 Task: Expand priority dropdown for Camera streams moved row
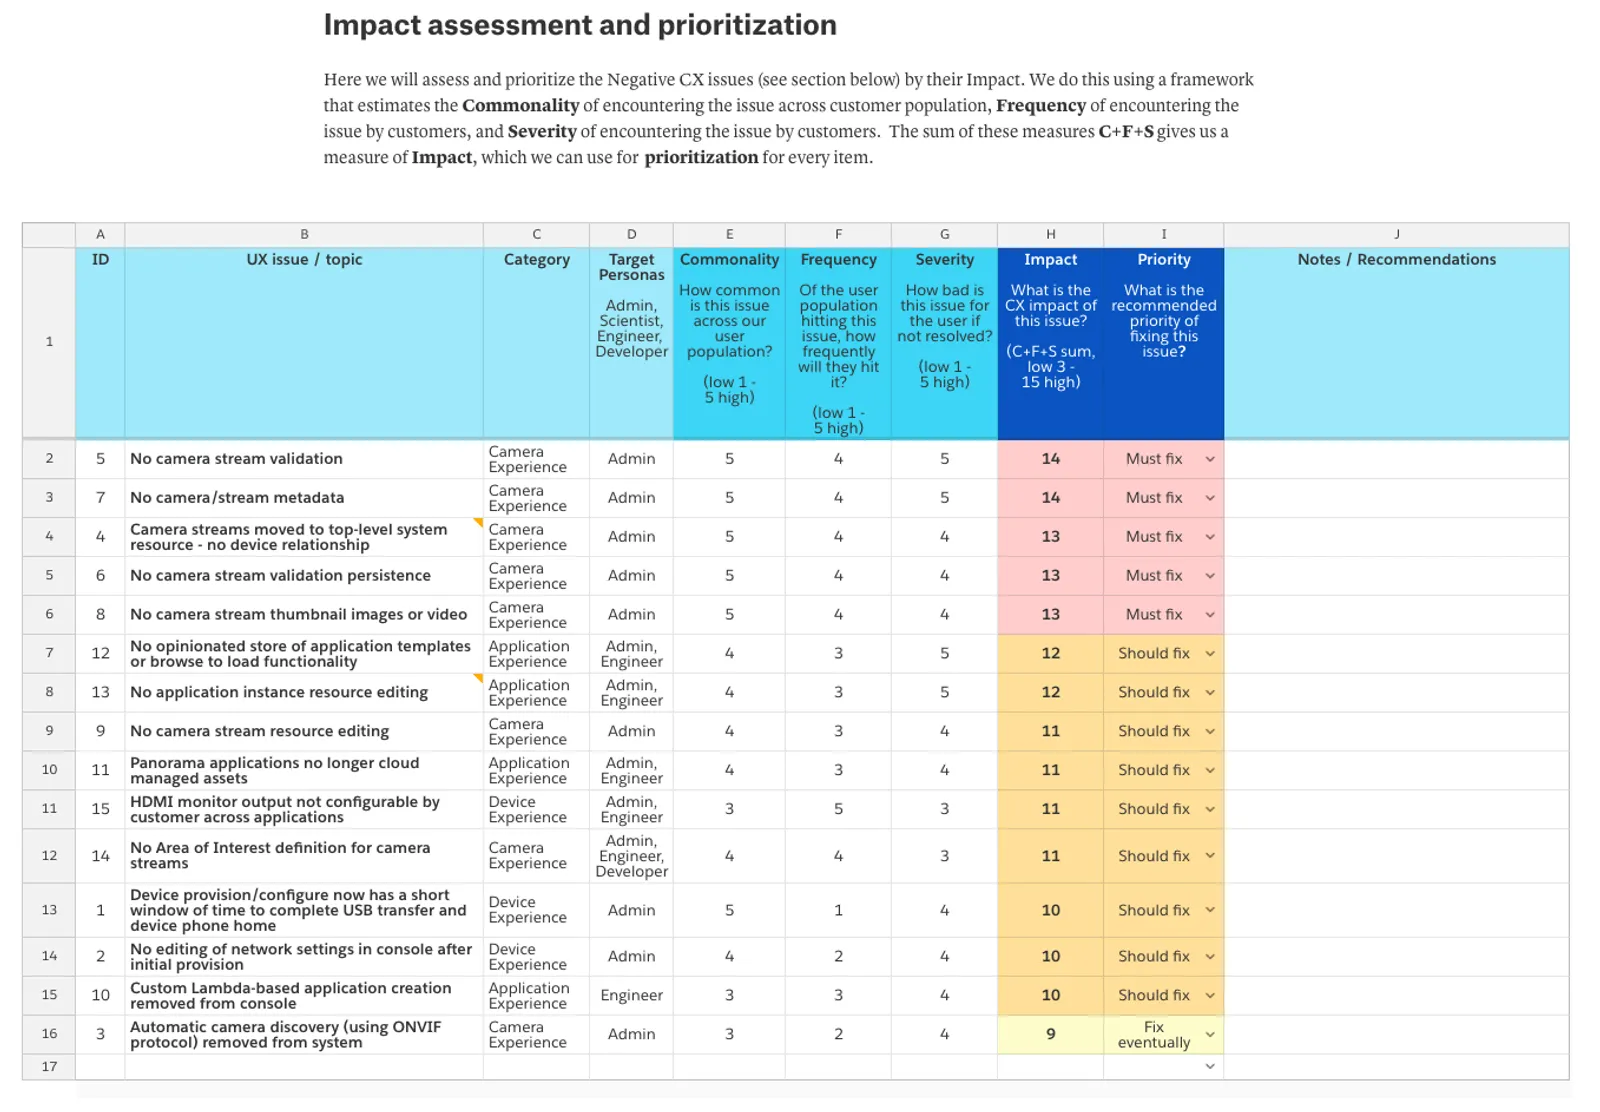click(1210, 537)
